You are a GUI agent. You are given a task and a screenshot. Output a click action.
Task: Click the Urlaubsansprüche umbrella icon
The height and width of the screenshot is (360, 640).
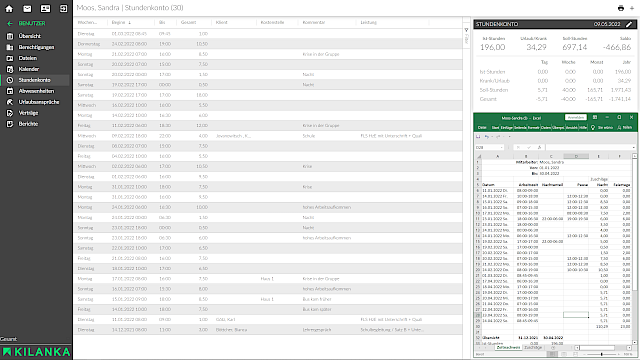point(10,102)
